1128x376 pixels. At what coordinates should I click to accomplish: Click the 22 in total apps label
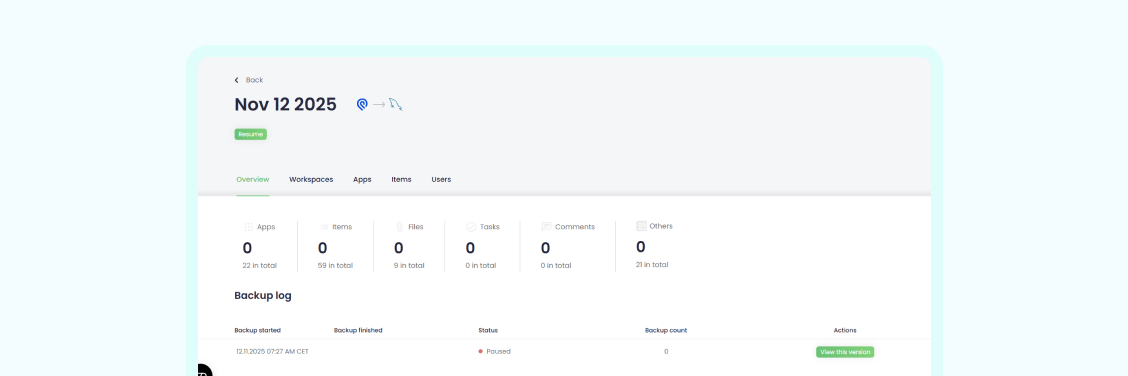(x=260, y=265)
